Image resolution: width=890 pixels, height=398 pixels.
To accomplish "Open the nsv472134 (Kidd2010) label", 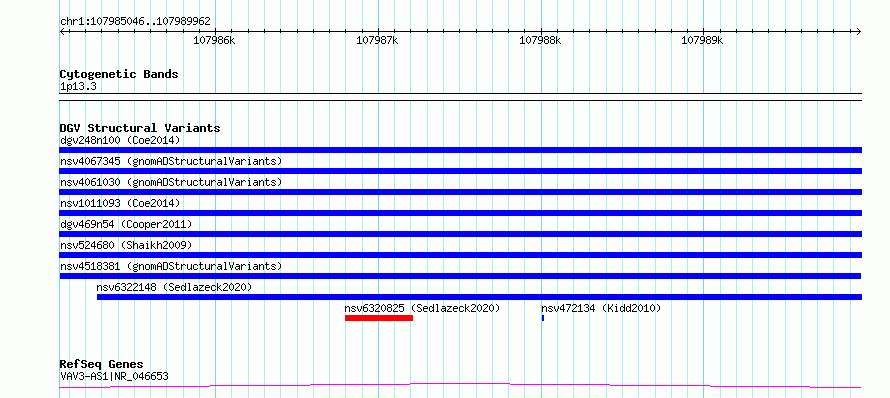I will [x=601, y=308].
